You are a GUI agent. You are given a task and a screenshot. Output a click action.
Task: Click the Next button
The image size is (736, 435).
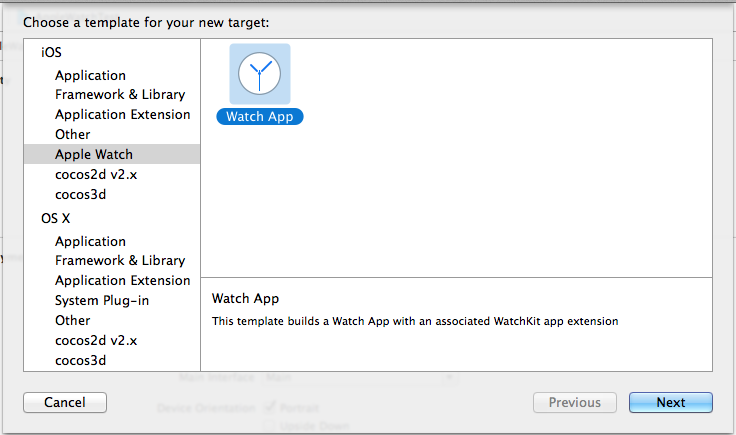(x=670, y=403)
